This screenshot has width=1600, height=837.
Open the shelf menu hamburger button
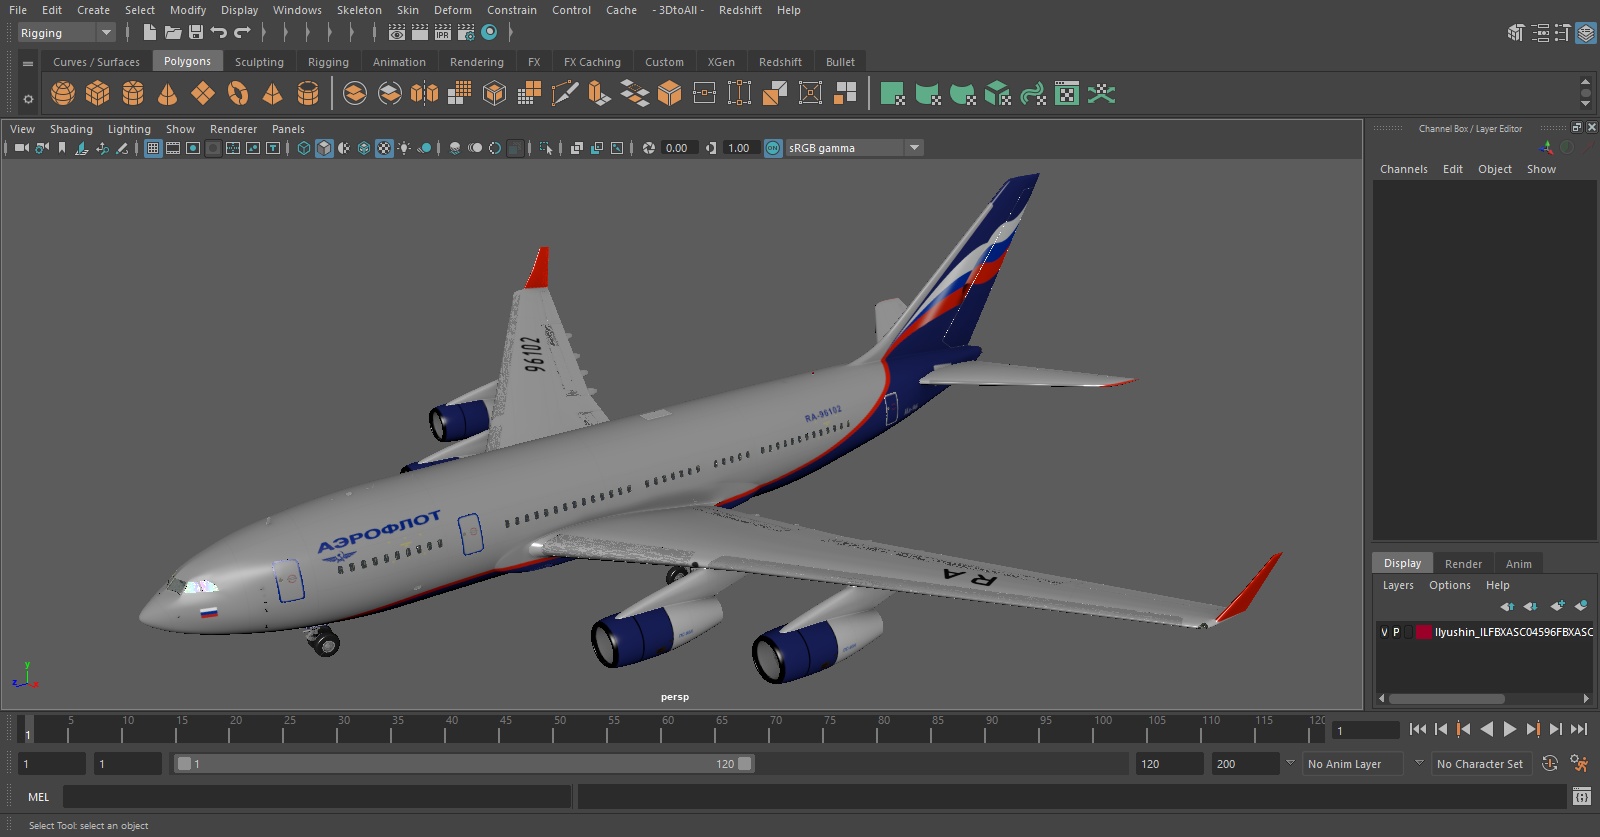[28, 63]
